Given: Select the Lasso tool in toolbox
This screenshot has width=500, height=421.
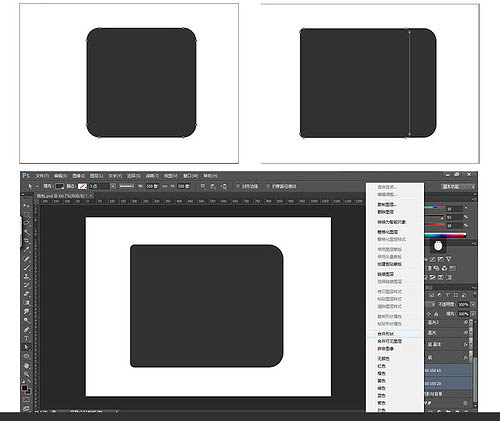Looking at the screenshot, I should coord(27,222).
